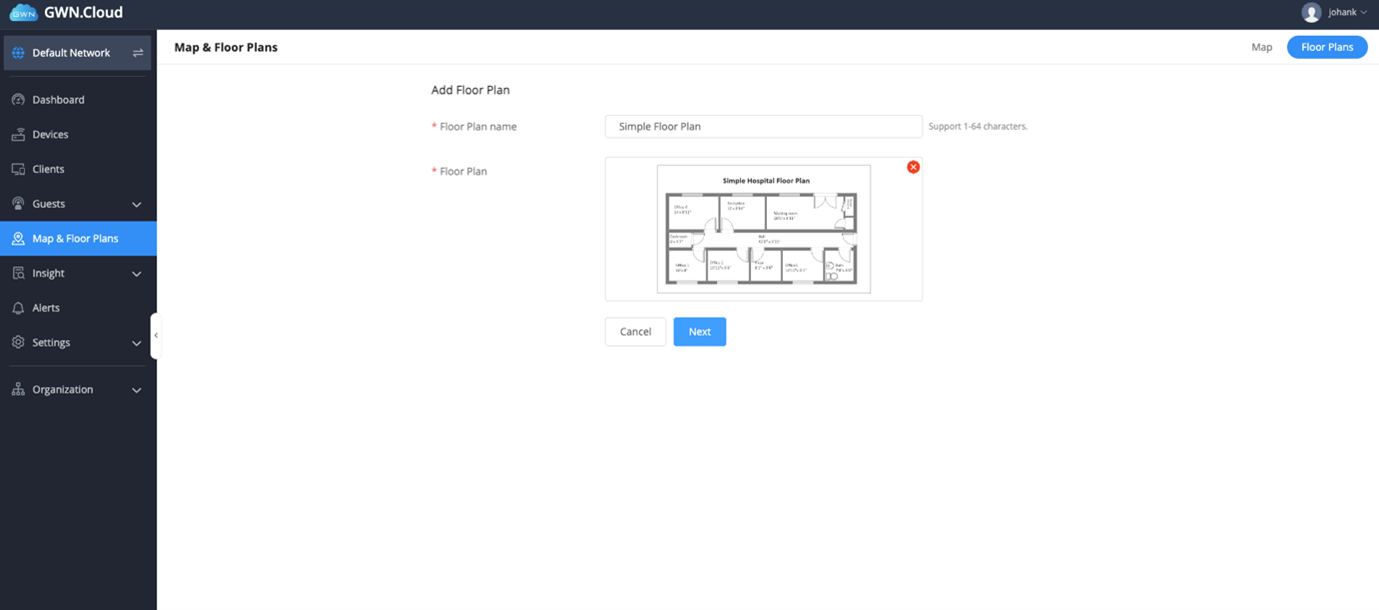This screenshot has width=1379, height=610.
Task: Click the GWN.Cloud logo icon
Action: tap(23, 13)
